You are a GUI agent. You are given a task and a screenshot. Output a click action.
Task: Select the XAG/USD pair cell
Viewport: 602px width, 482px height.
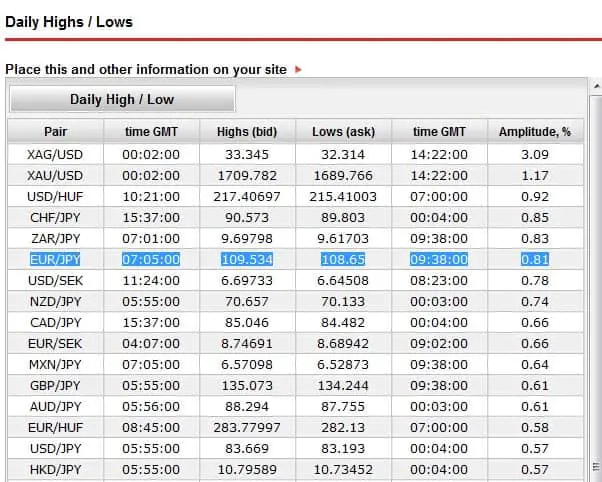pos(55,154)
